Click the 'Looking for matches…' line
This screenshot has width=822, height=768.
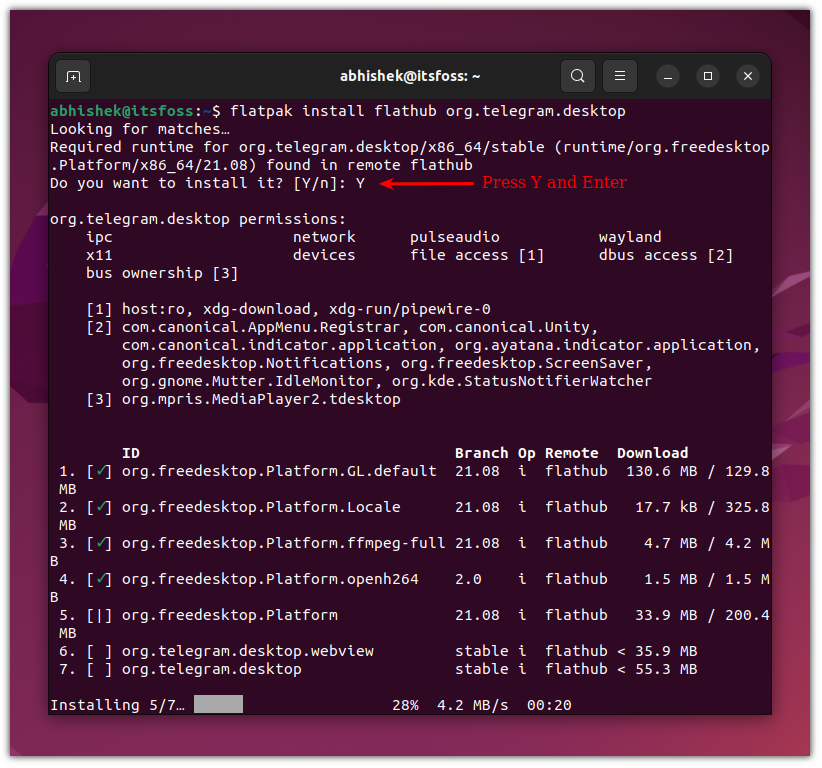(x=140, y=129)
